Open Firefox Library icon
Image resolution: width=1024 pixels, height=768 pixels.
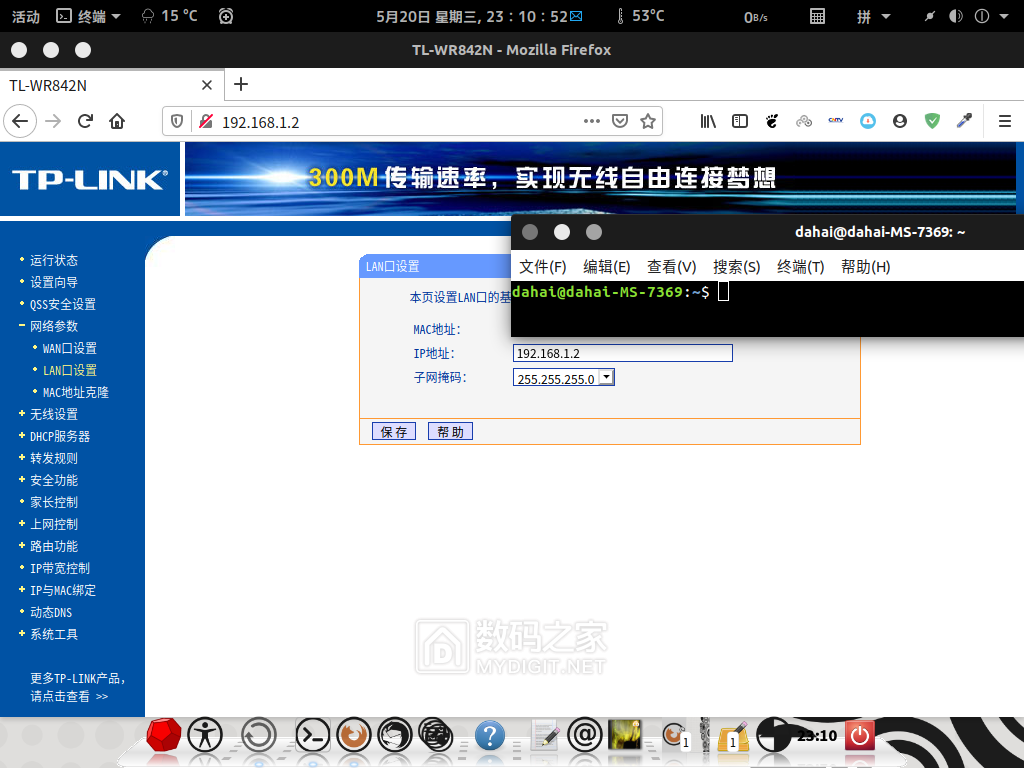(x=708, y=121)
